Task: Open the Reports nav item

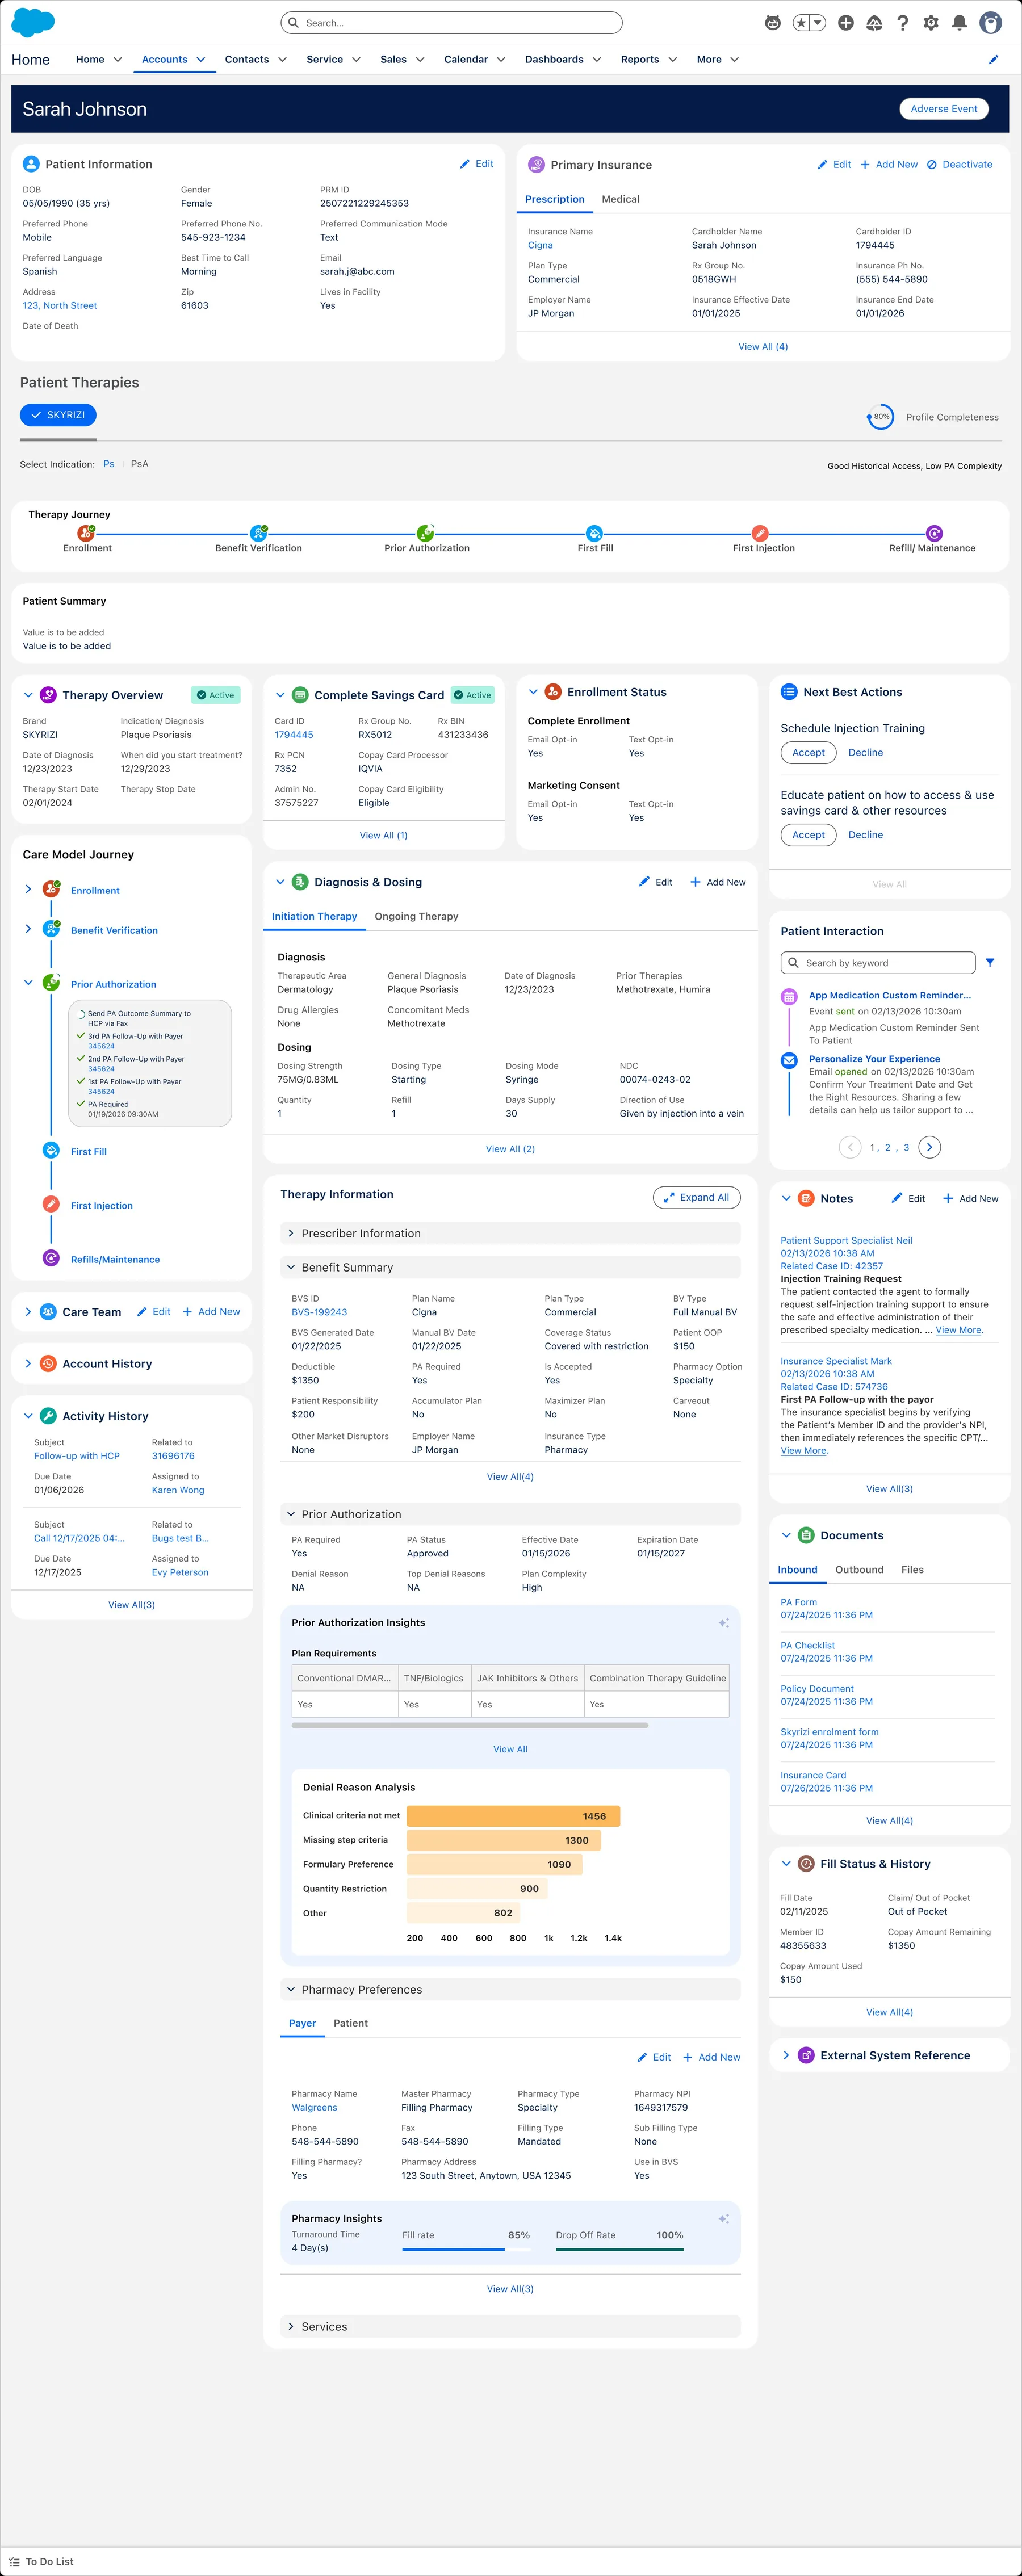Action: tap(640, 60)
